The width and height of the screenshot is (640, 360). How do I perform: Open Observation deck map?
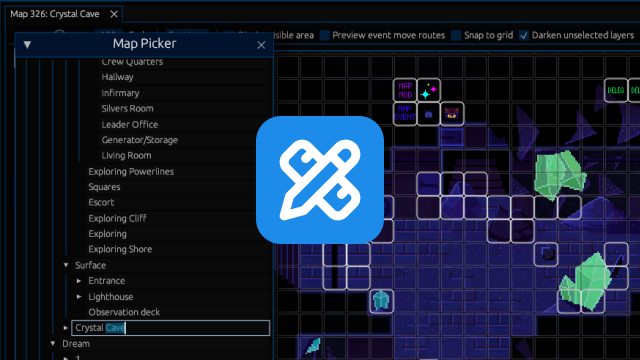124,312
